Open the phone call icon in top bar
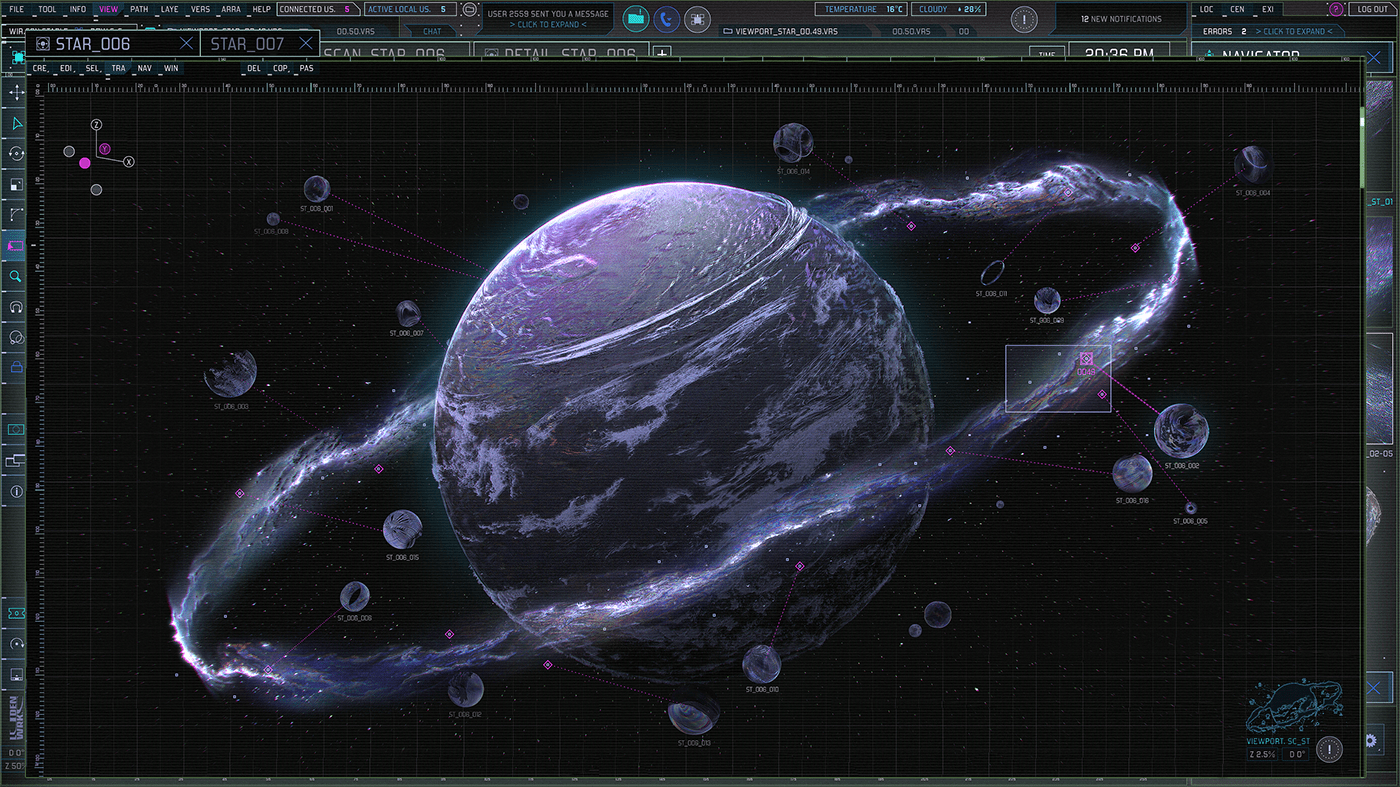 point(665,18)
